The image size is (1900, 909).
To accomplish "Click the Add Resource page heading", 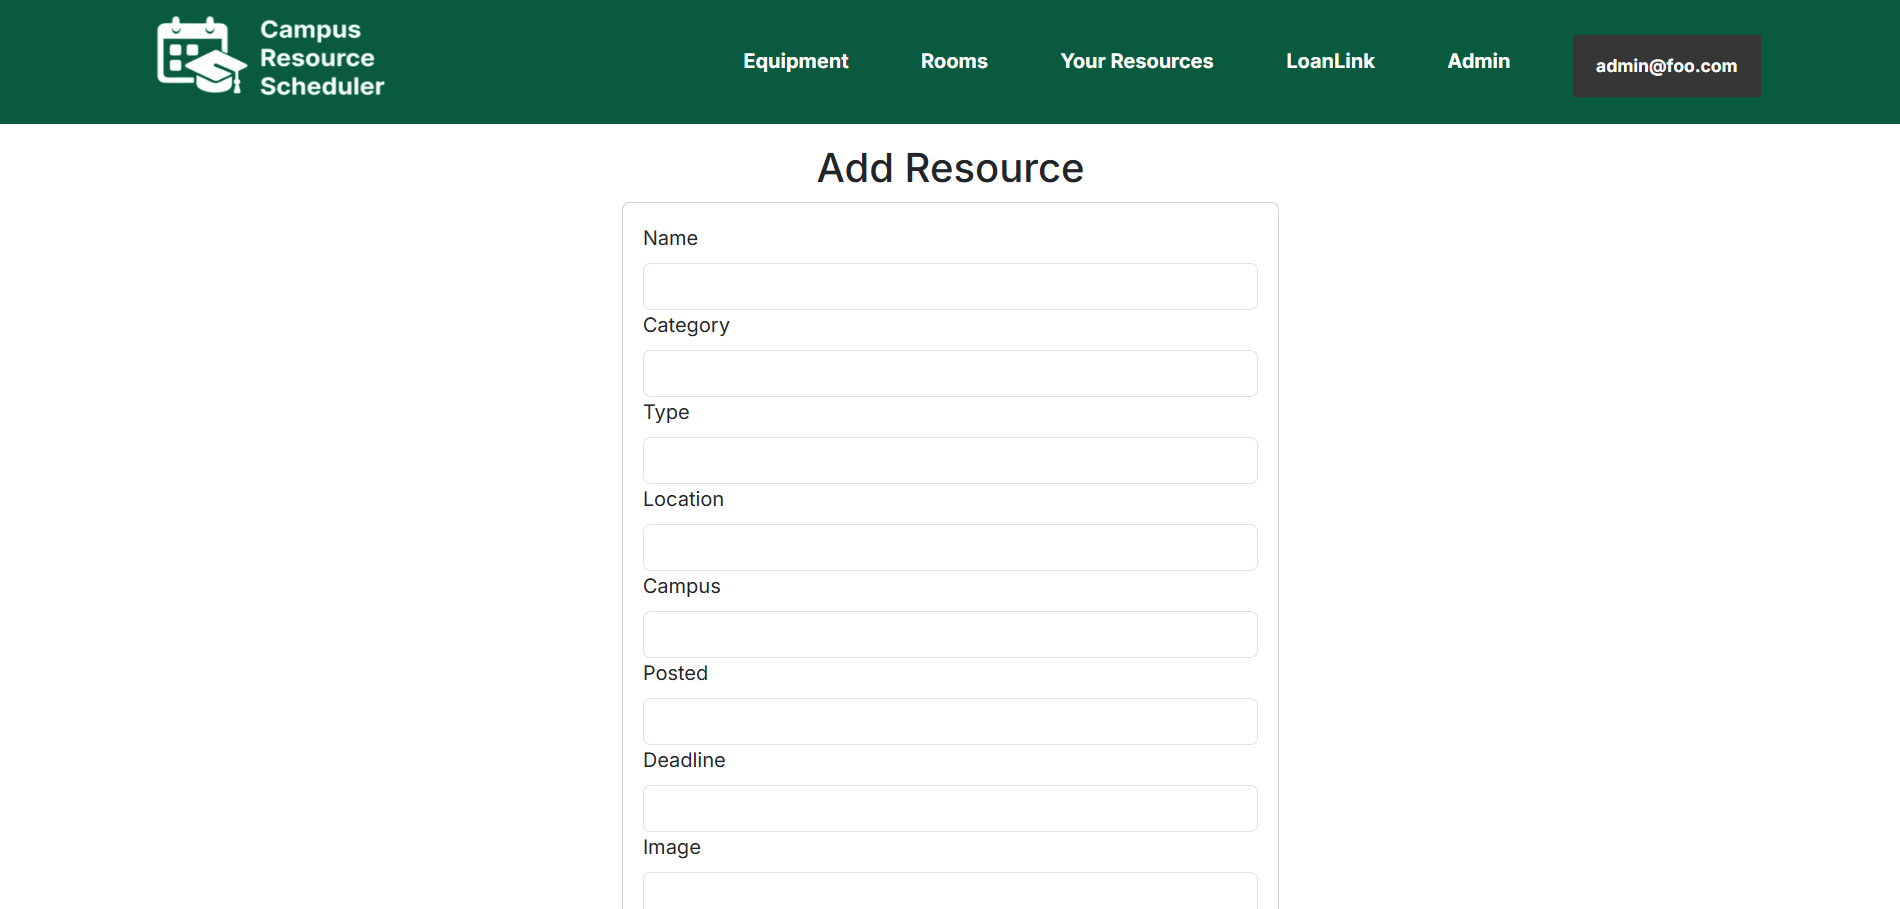I will pos(950,168).
